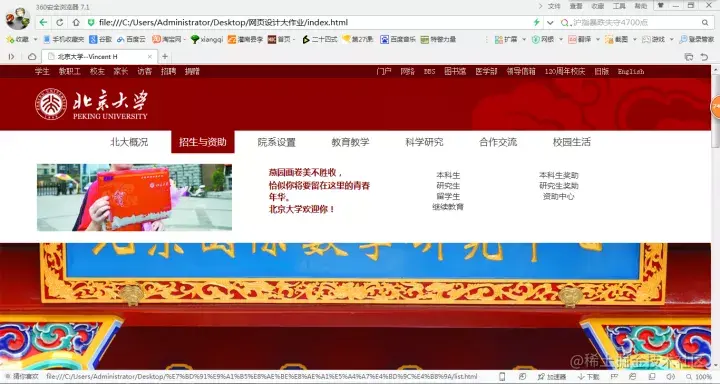The height and width of the screenshot is (384, 720).
Task: Select the 教育教学 navigation tab
Action: pyautogui.click(x=350, y=142)
